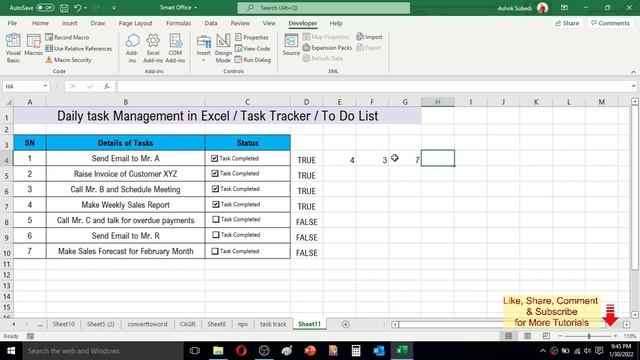Switch to Page Break Preview in status bar
The image size is (640, 360).
click(546, 336)
